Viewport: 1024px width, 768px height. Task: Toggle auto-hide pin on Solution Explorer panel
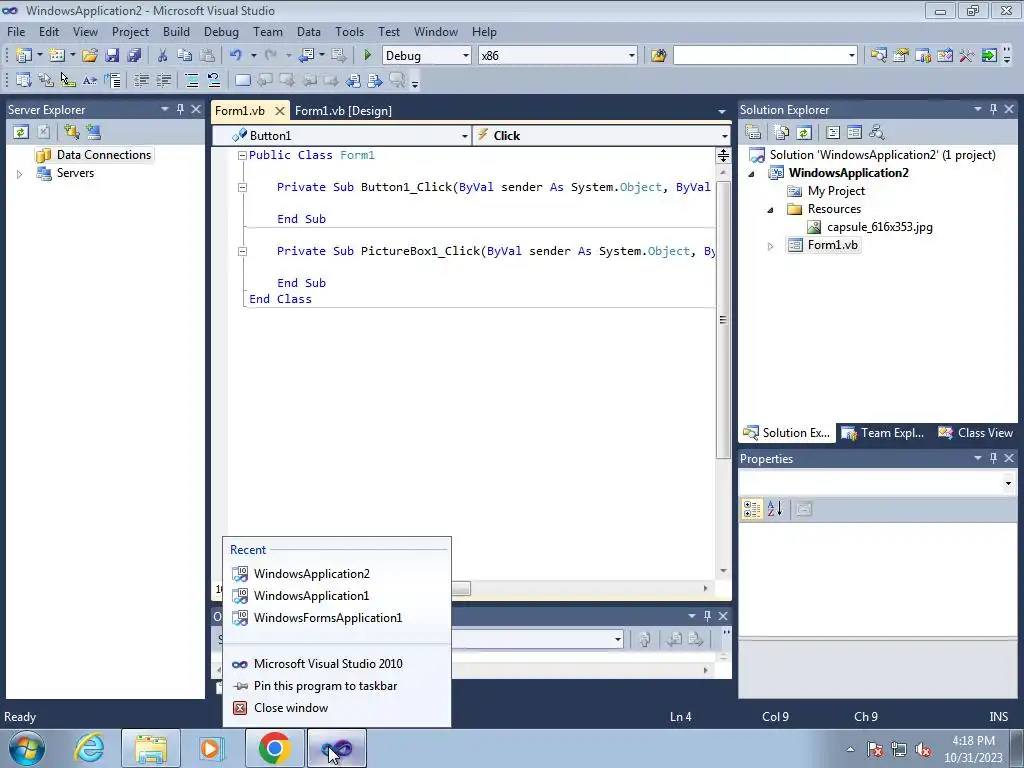(993, 109)
